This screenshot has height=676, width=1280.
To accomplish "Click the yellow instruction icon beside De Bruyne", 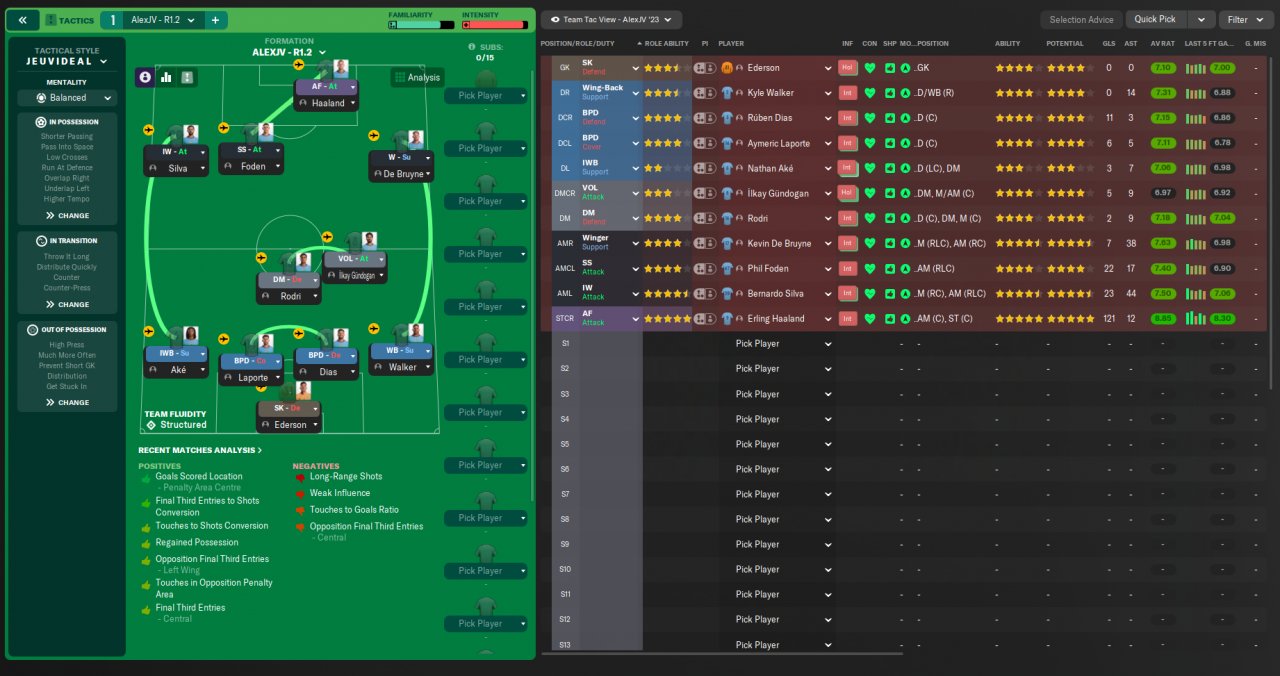I will click(x=373, y=135).
